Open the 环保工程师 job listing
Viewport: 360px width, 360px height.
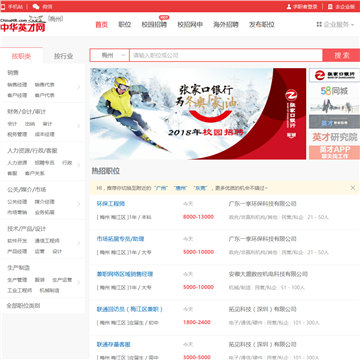pyautogui.click(x=111, y=204)
